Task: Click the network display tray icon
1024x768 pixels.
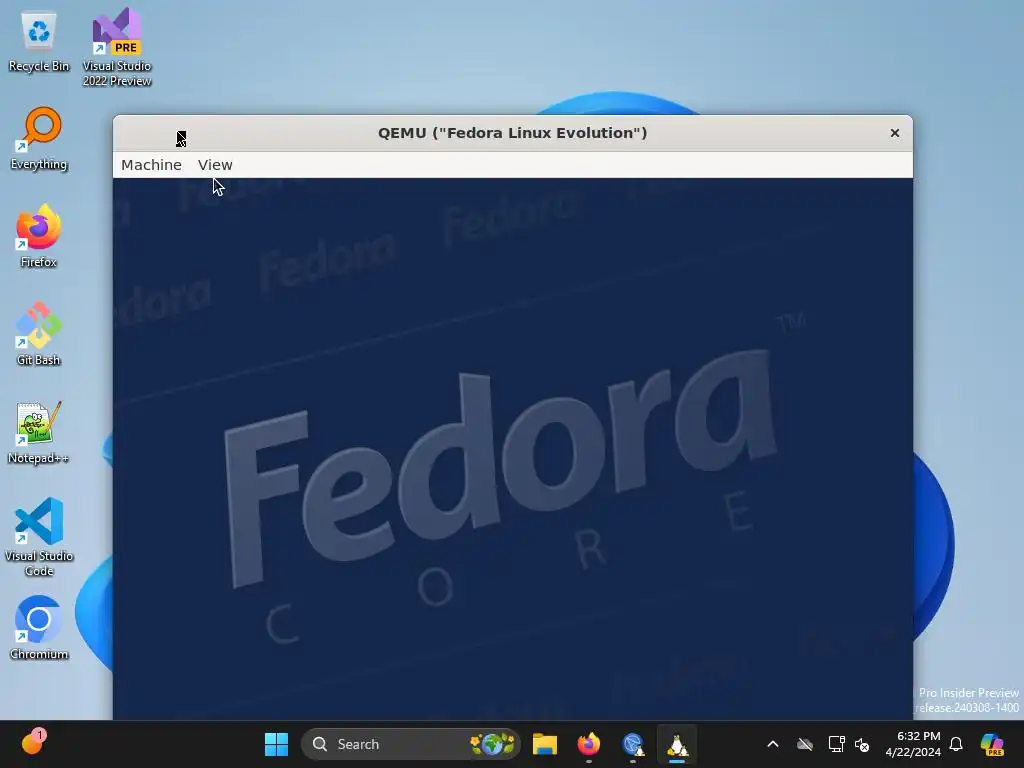Action: (836, 744)
